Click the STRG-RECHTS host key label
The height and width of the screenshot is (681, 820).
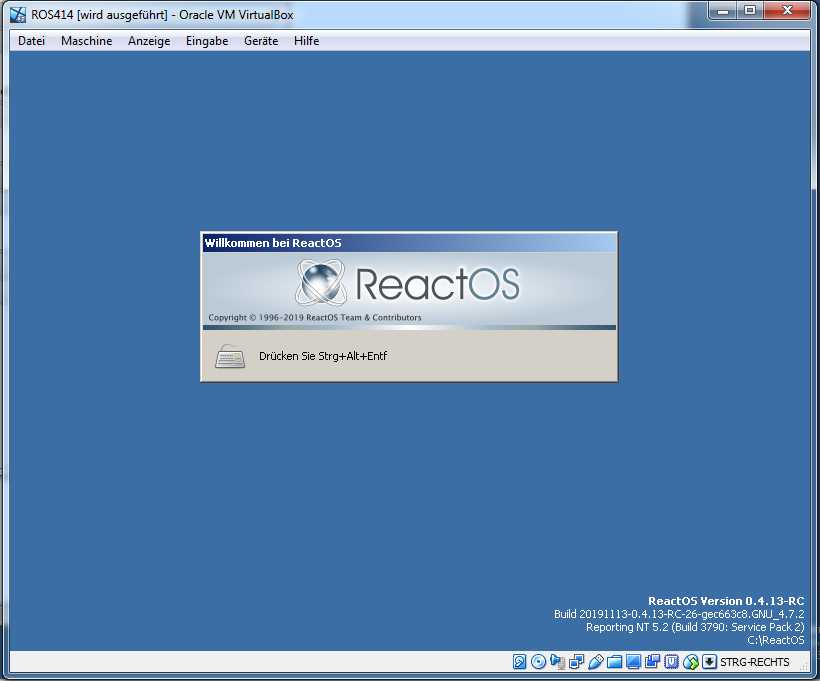tap(755, 662)
